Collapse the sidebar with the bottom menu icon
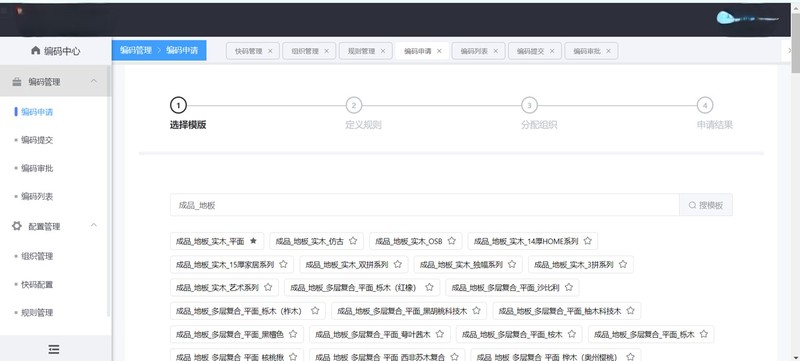This screenshot has width=800, height=361. (54, 349)
